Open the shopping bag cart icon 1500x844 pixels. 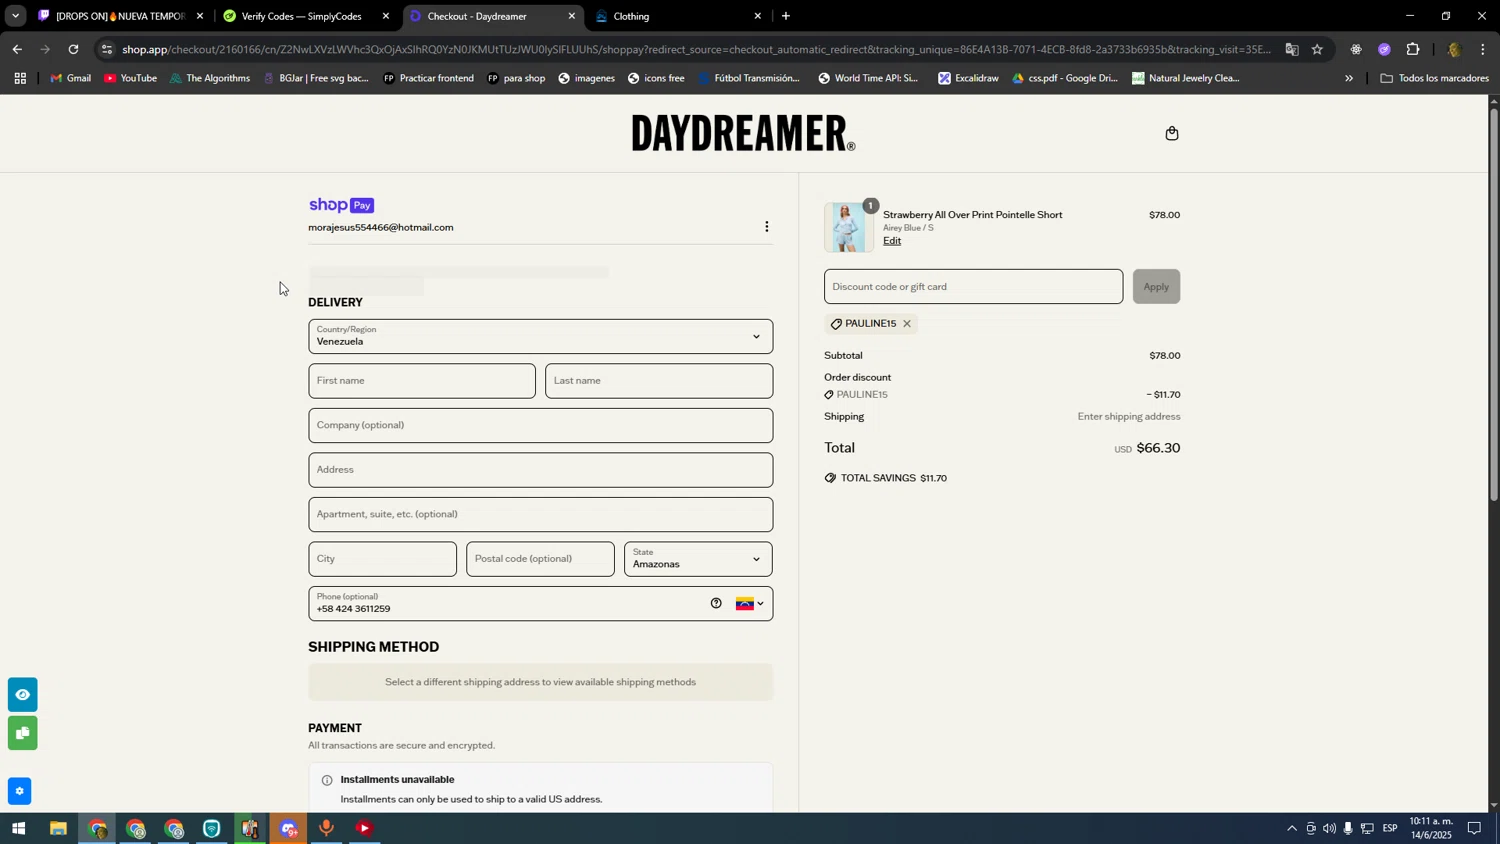[1172, 133]
